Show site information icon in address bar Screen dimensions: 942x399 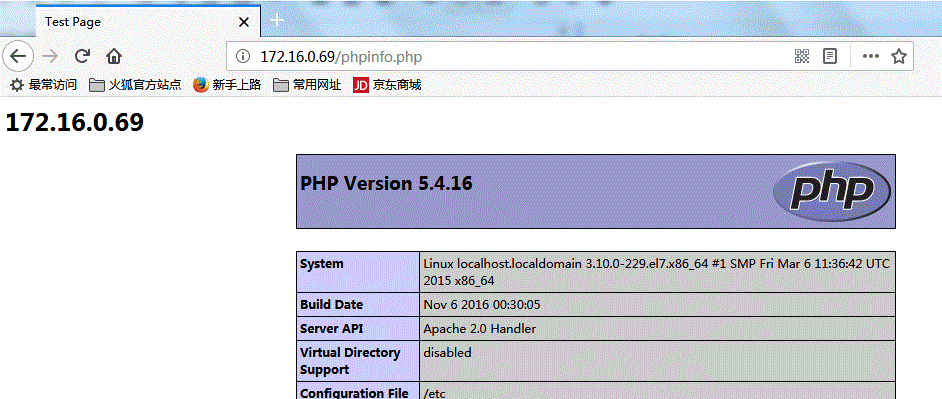(243, 56)
